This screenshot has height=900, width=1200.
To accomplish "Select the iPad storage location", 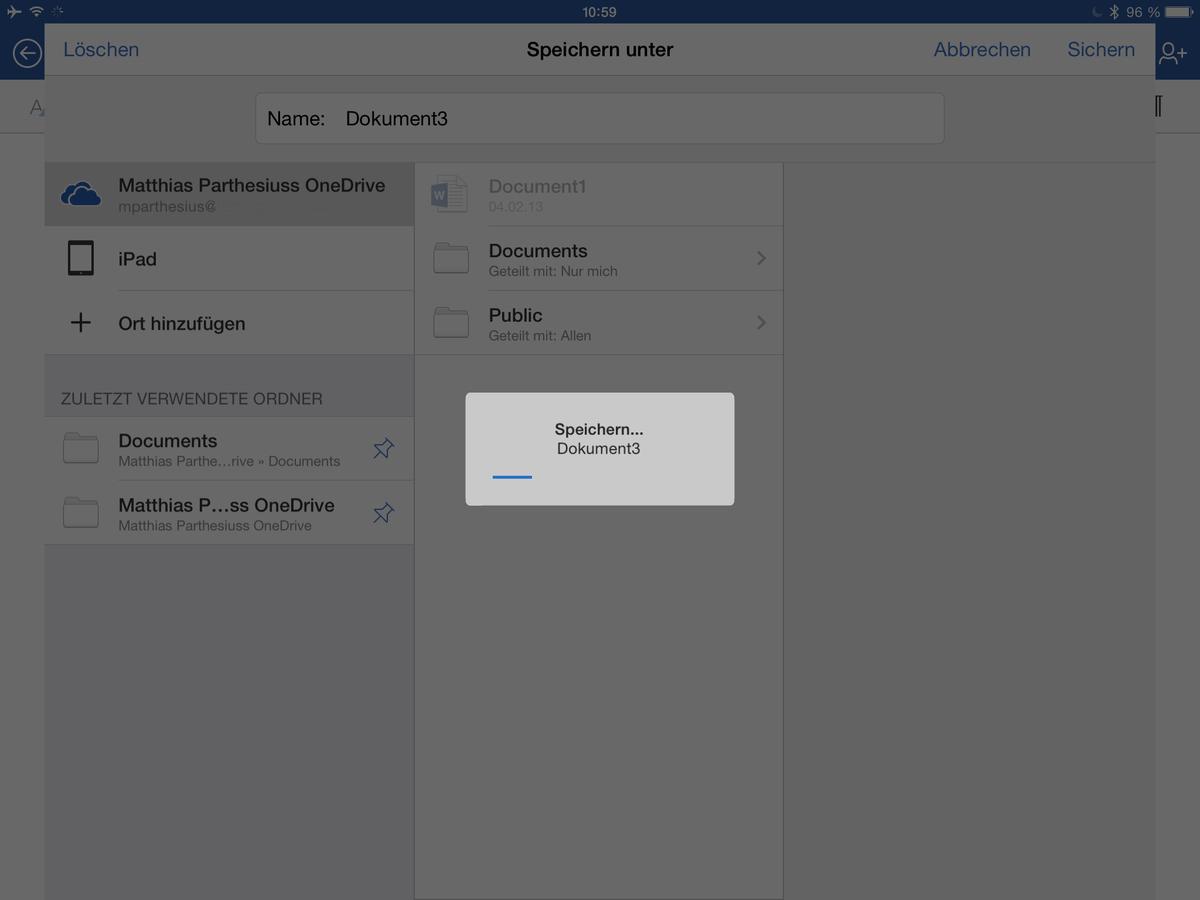I will click(229, 258).
